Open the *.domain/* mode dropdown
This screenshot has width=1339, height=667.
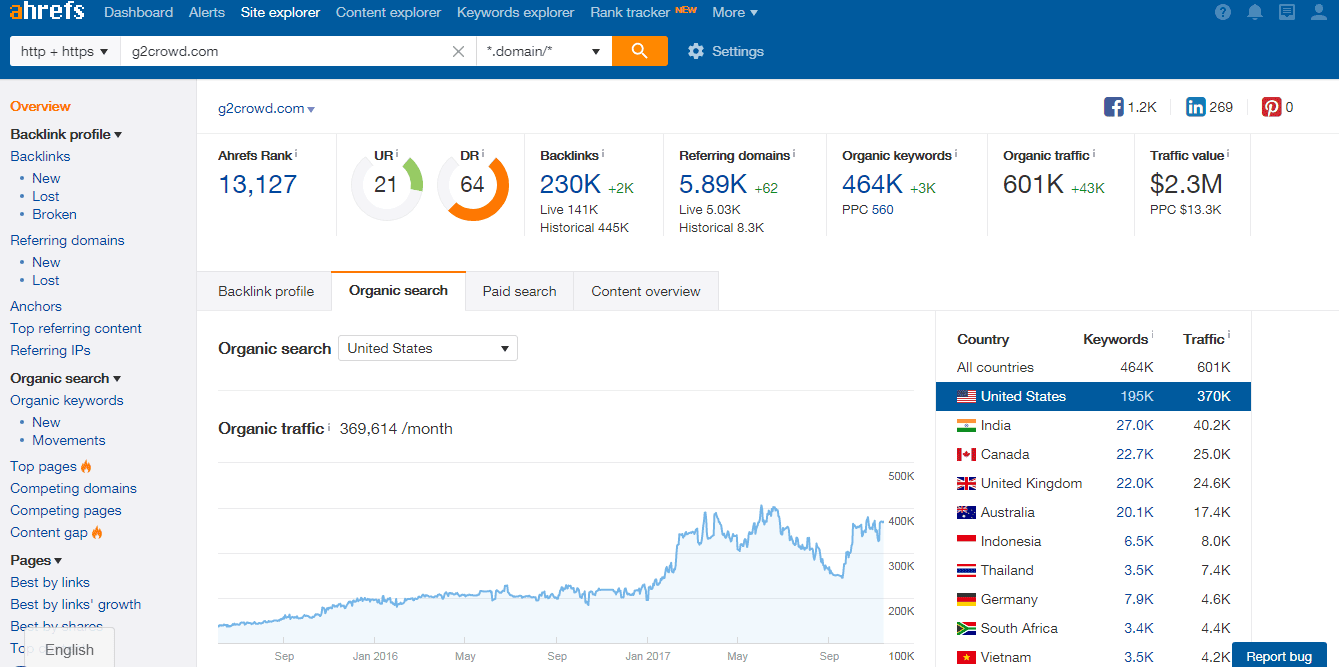pyautogui.click(x=543, y=51)
